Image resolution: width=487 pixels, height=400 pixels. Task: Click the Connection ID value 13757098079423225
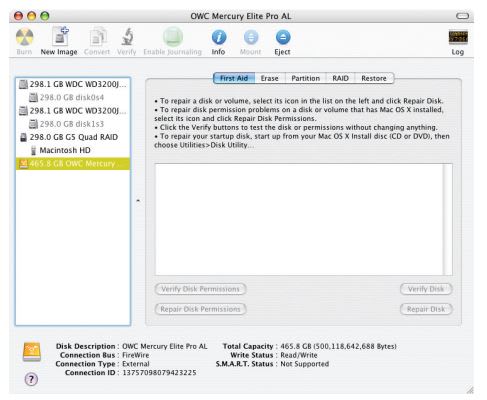coord(159,373)
